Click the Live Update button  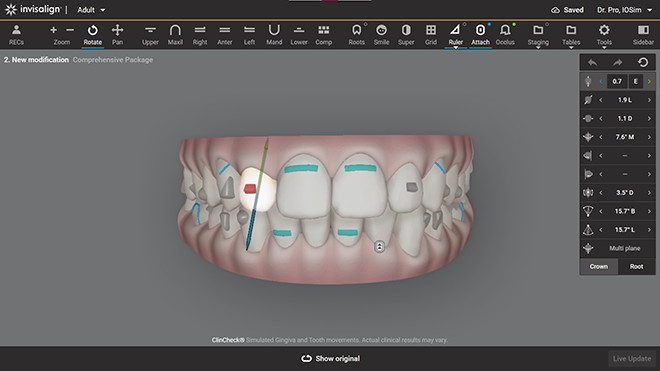(x=632, y=358)
